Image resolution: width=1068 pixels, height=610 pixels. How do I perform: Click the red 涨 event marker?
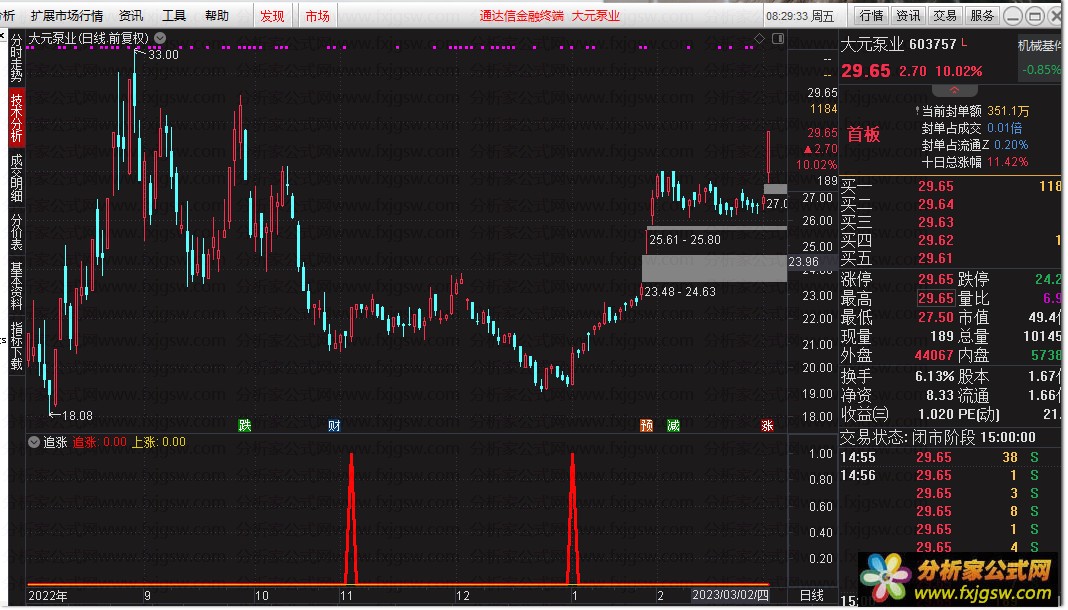tap(767, 426)
